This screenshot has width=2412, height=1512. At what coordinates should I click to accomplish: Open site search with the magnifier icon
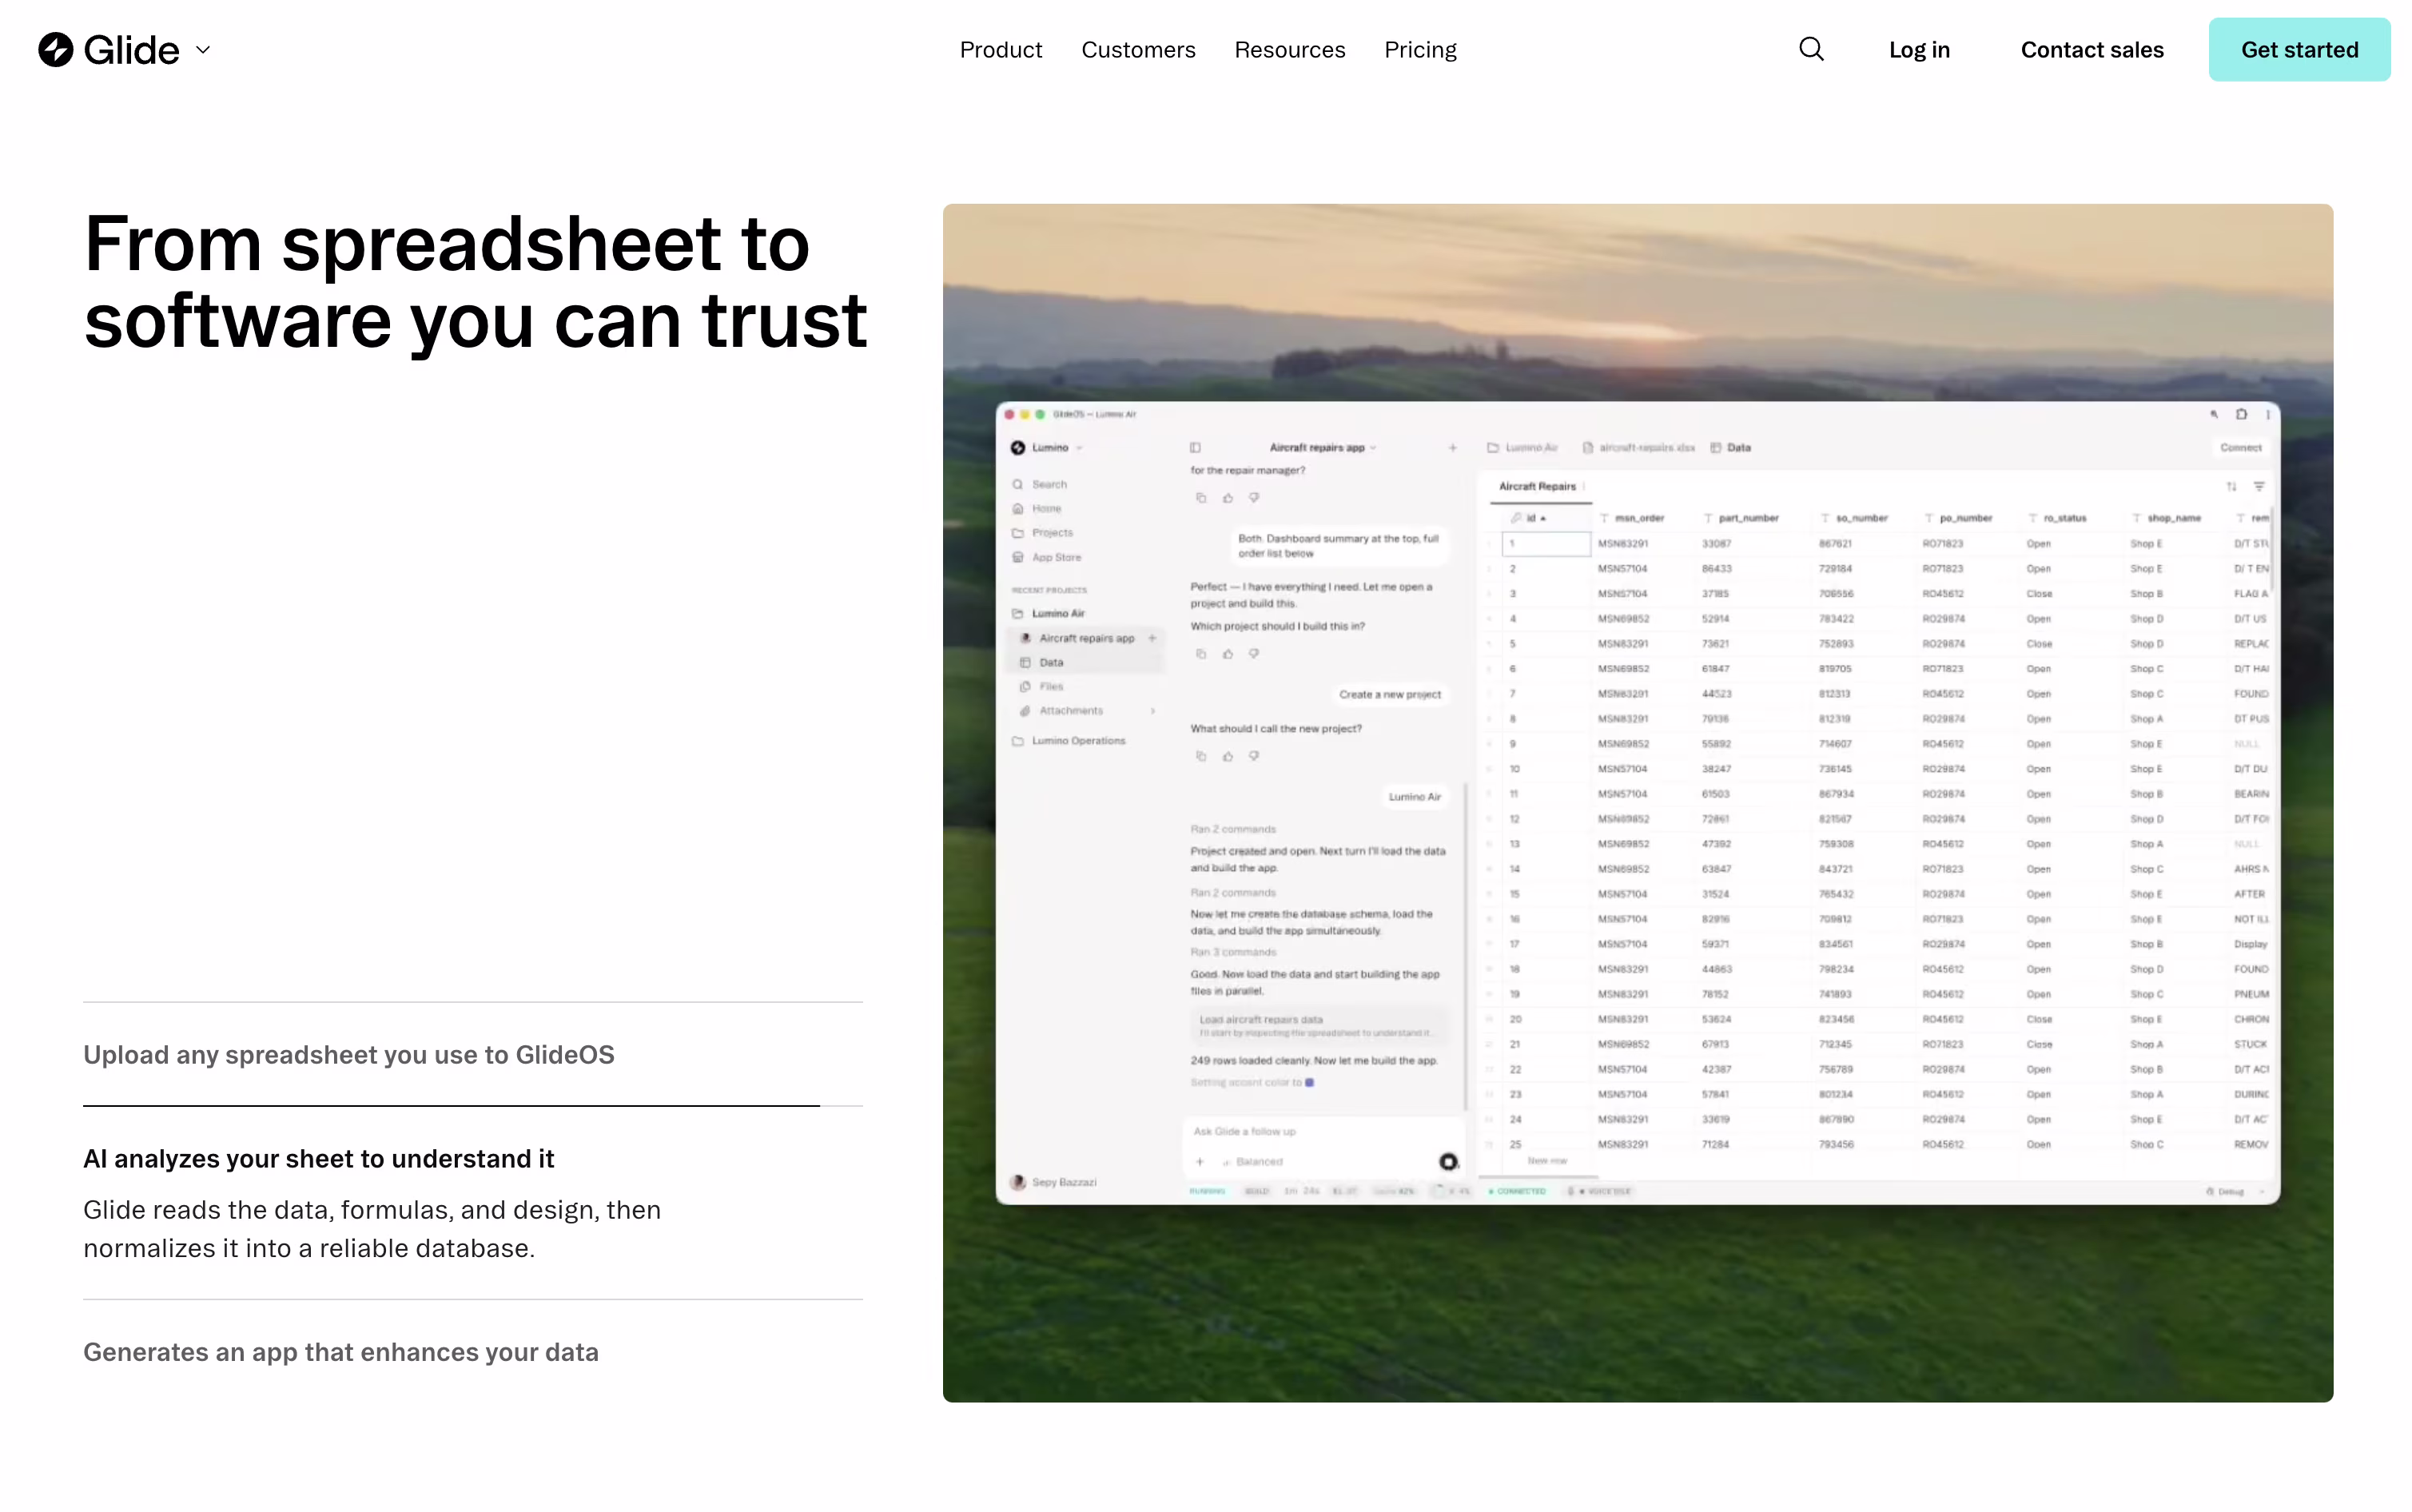(x=1811, y=49)
